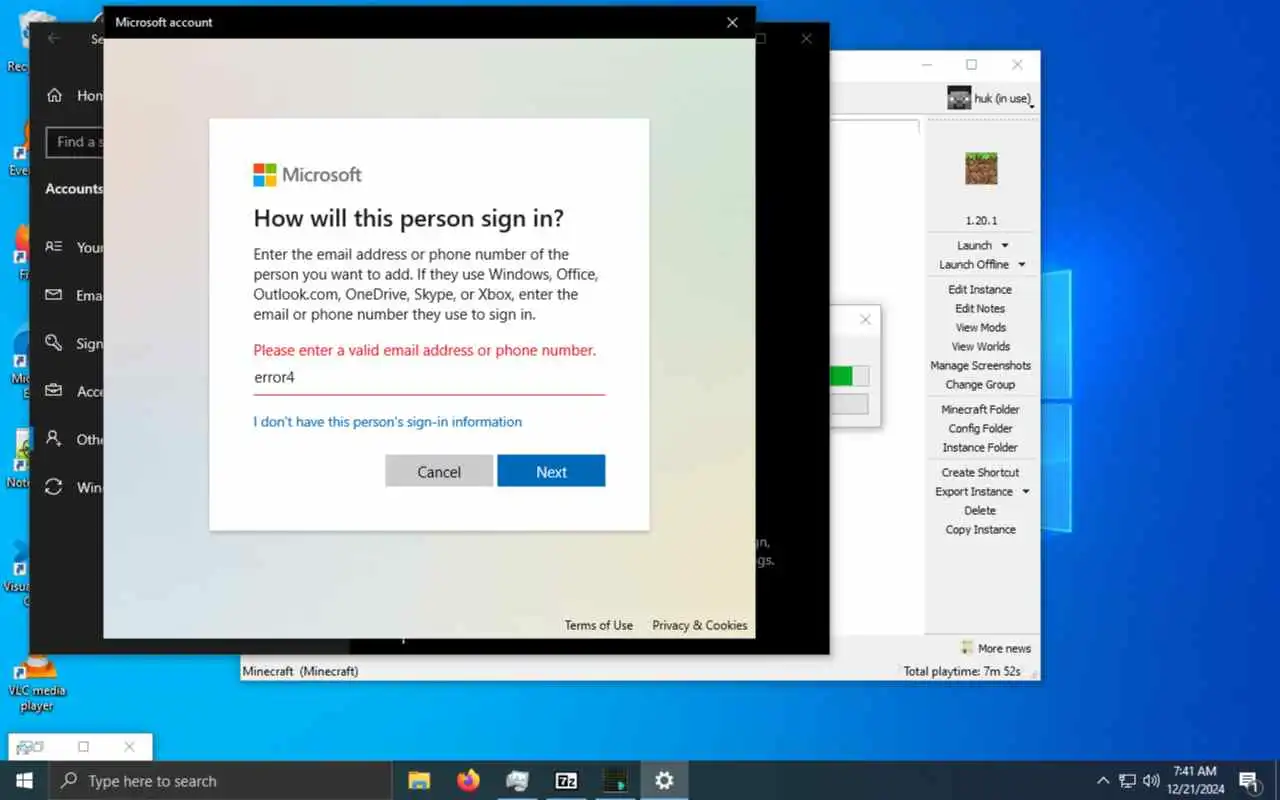Show hidden system tray icons

click(1103, 781)
